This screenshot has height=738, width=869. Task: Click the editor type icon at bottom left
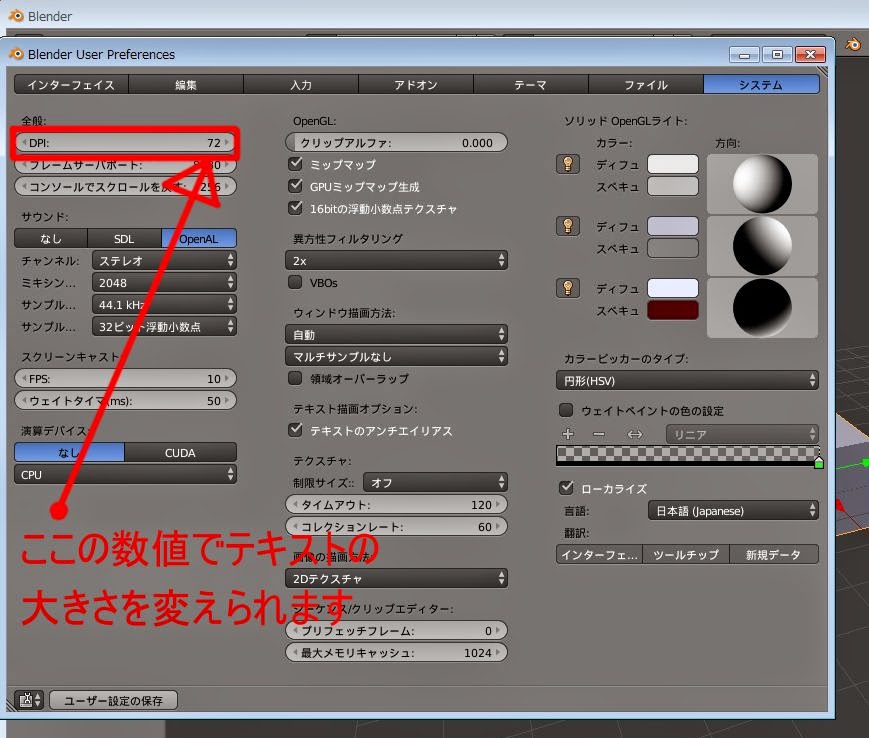[x=29, y=700]
